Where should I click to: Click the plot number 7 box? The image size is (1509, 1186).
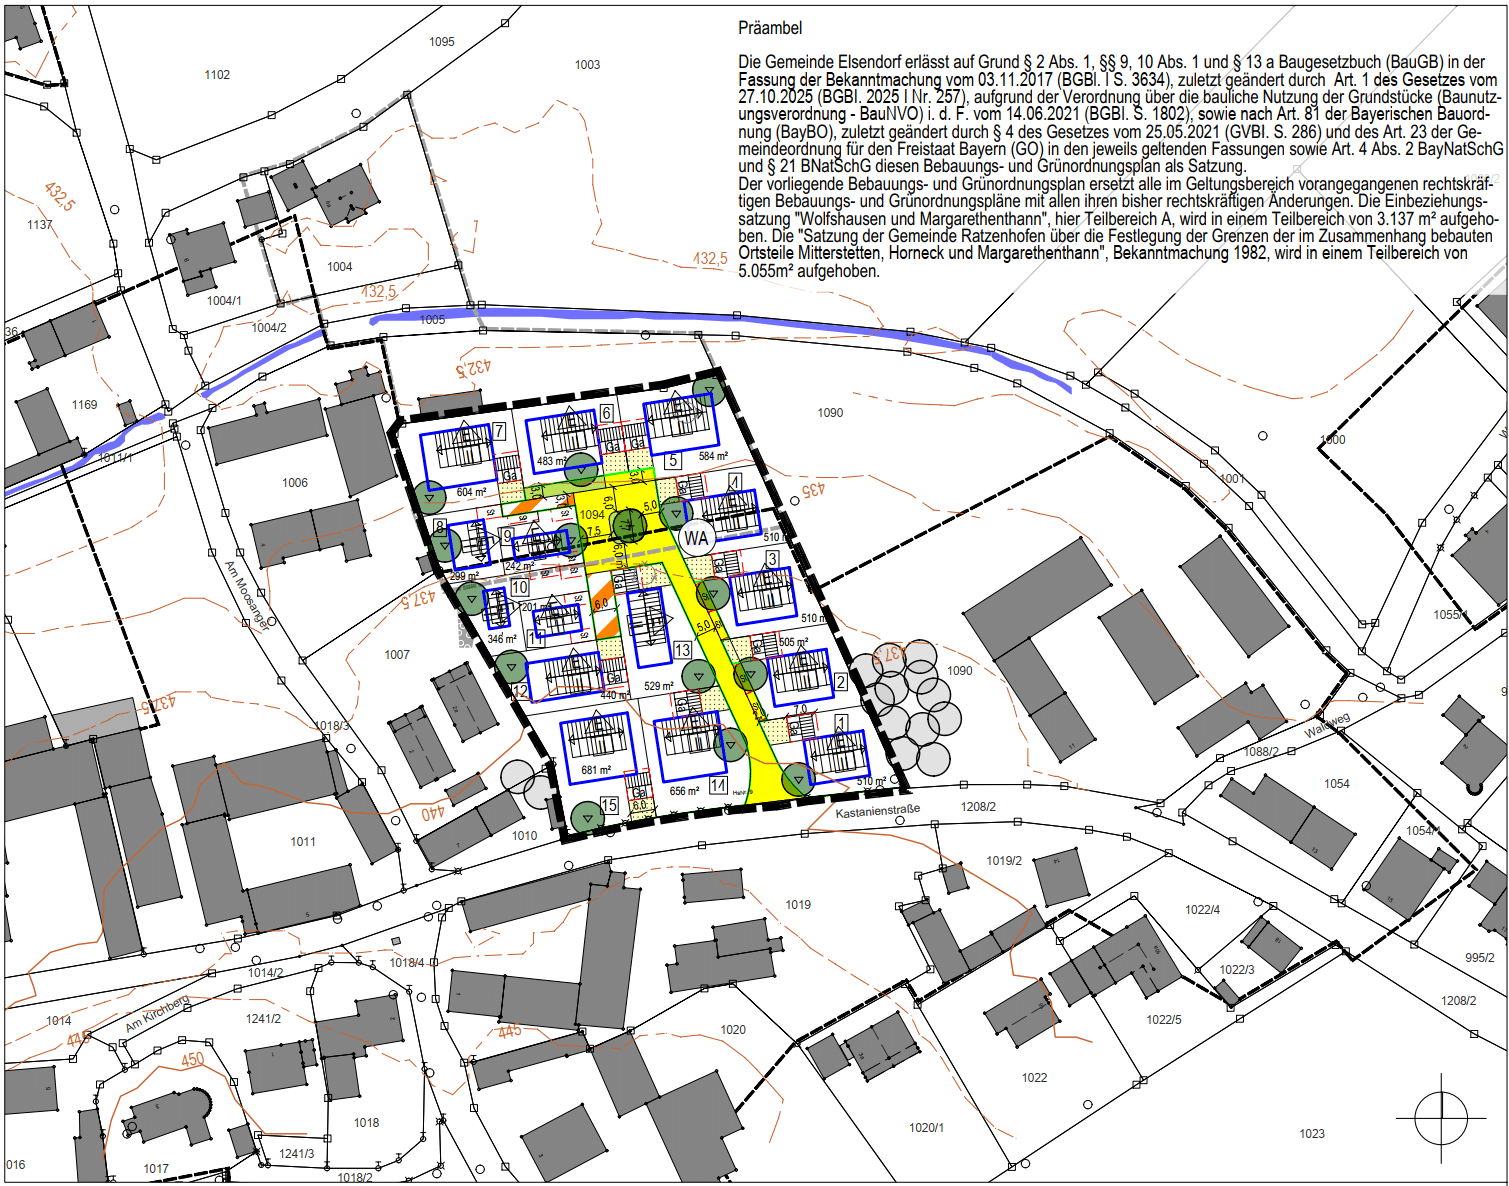pyautogui.click(x=499, y=431)
